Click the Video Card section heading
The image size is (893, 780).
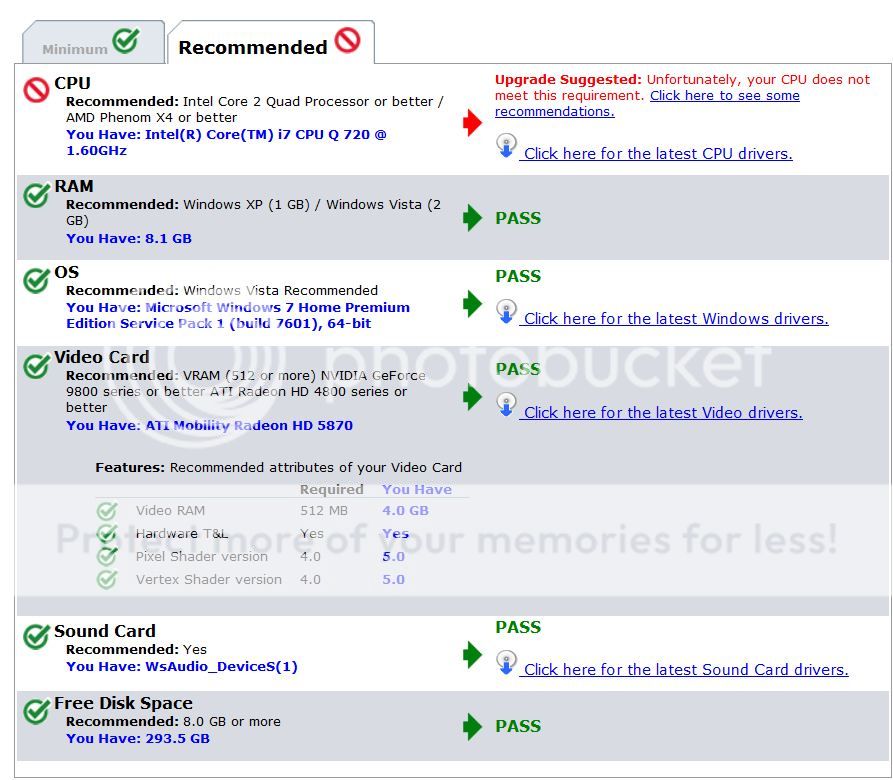101,357
